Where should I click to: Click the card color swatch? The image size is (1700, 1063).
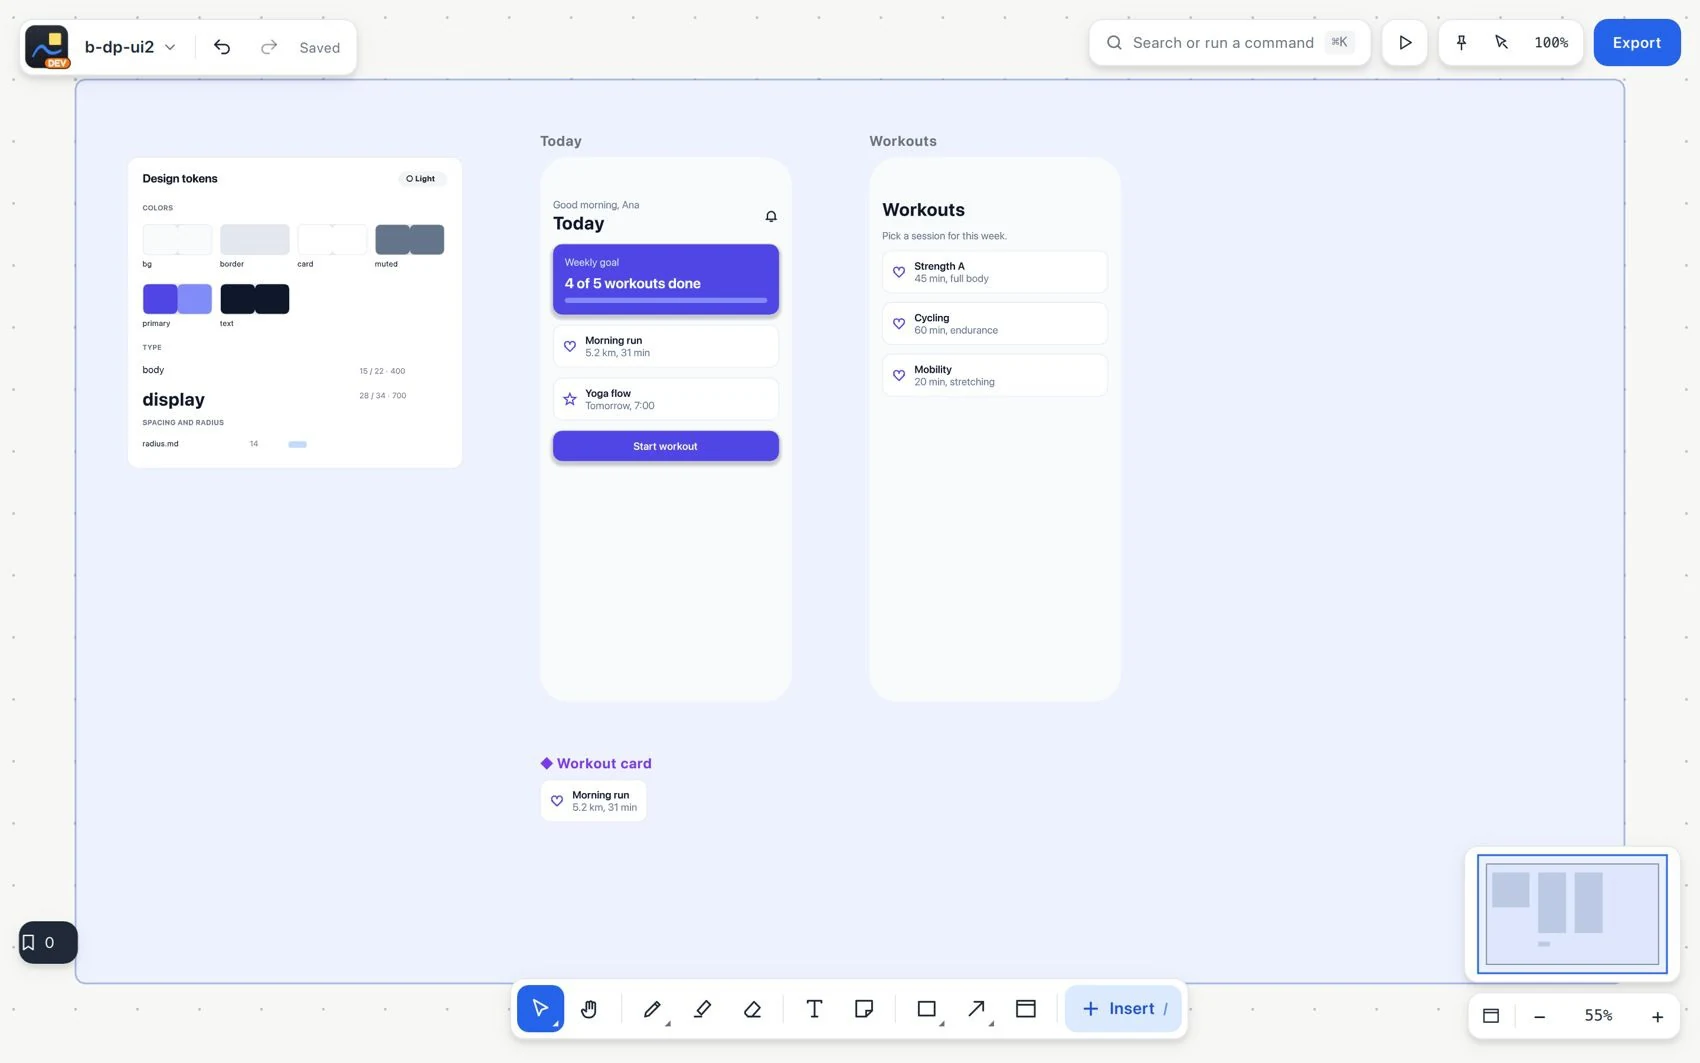(x=332, y=240)
